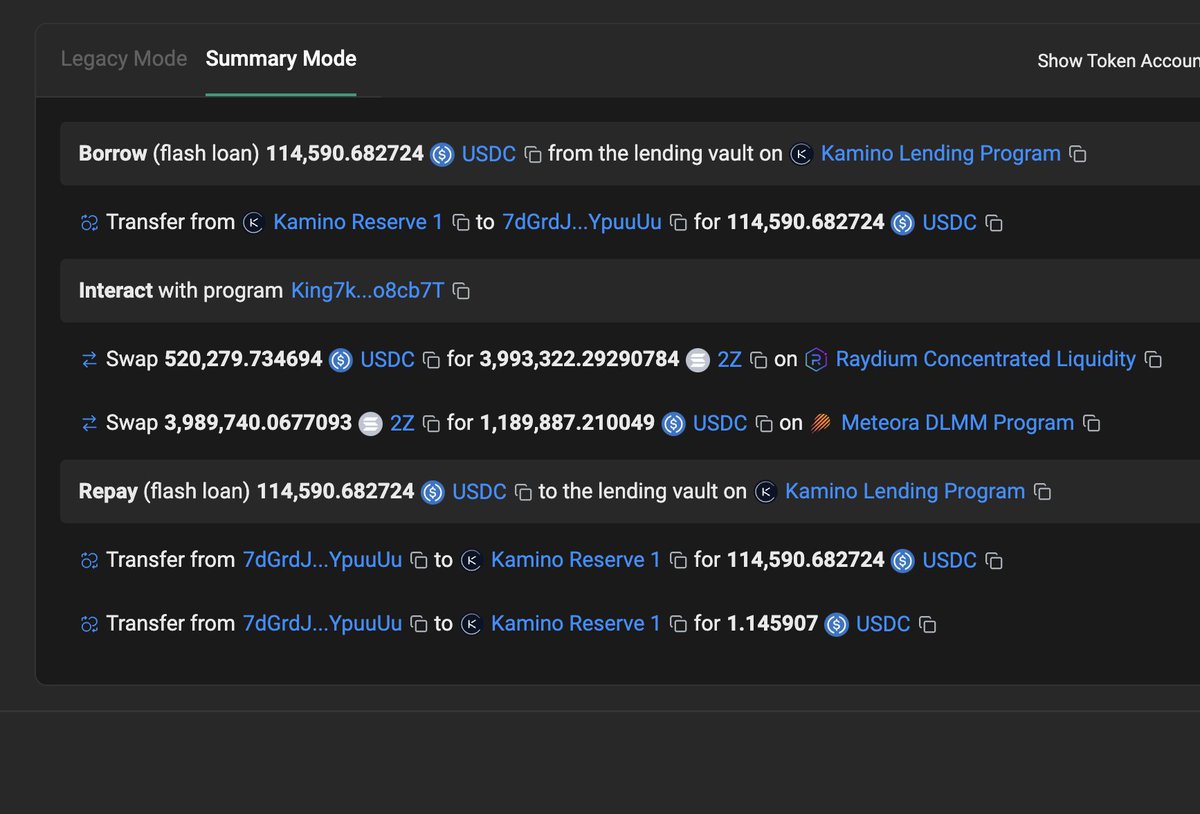Click Raydium logo icon

tap(816, 359)
